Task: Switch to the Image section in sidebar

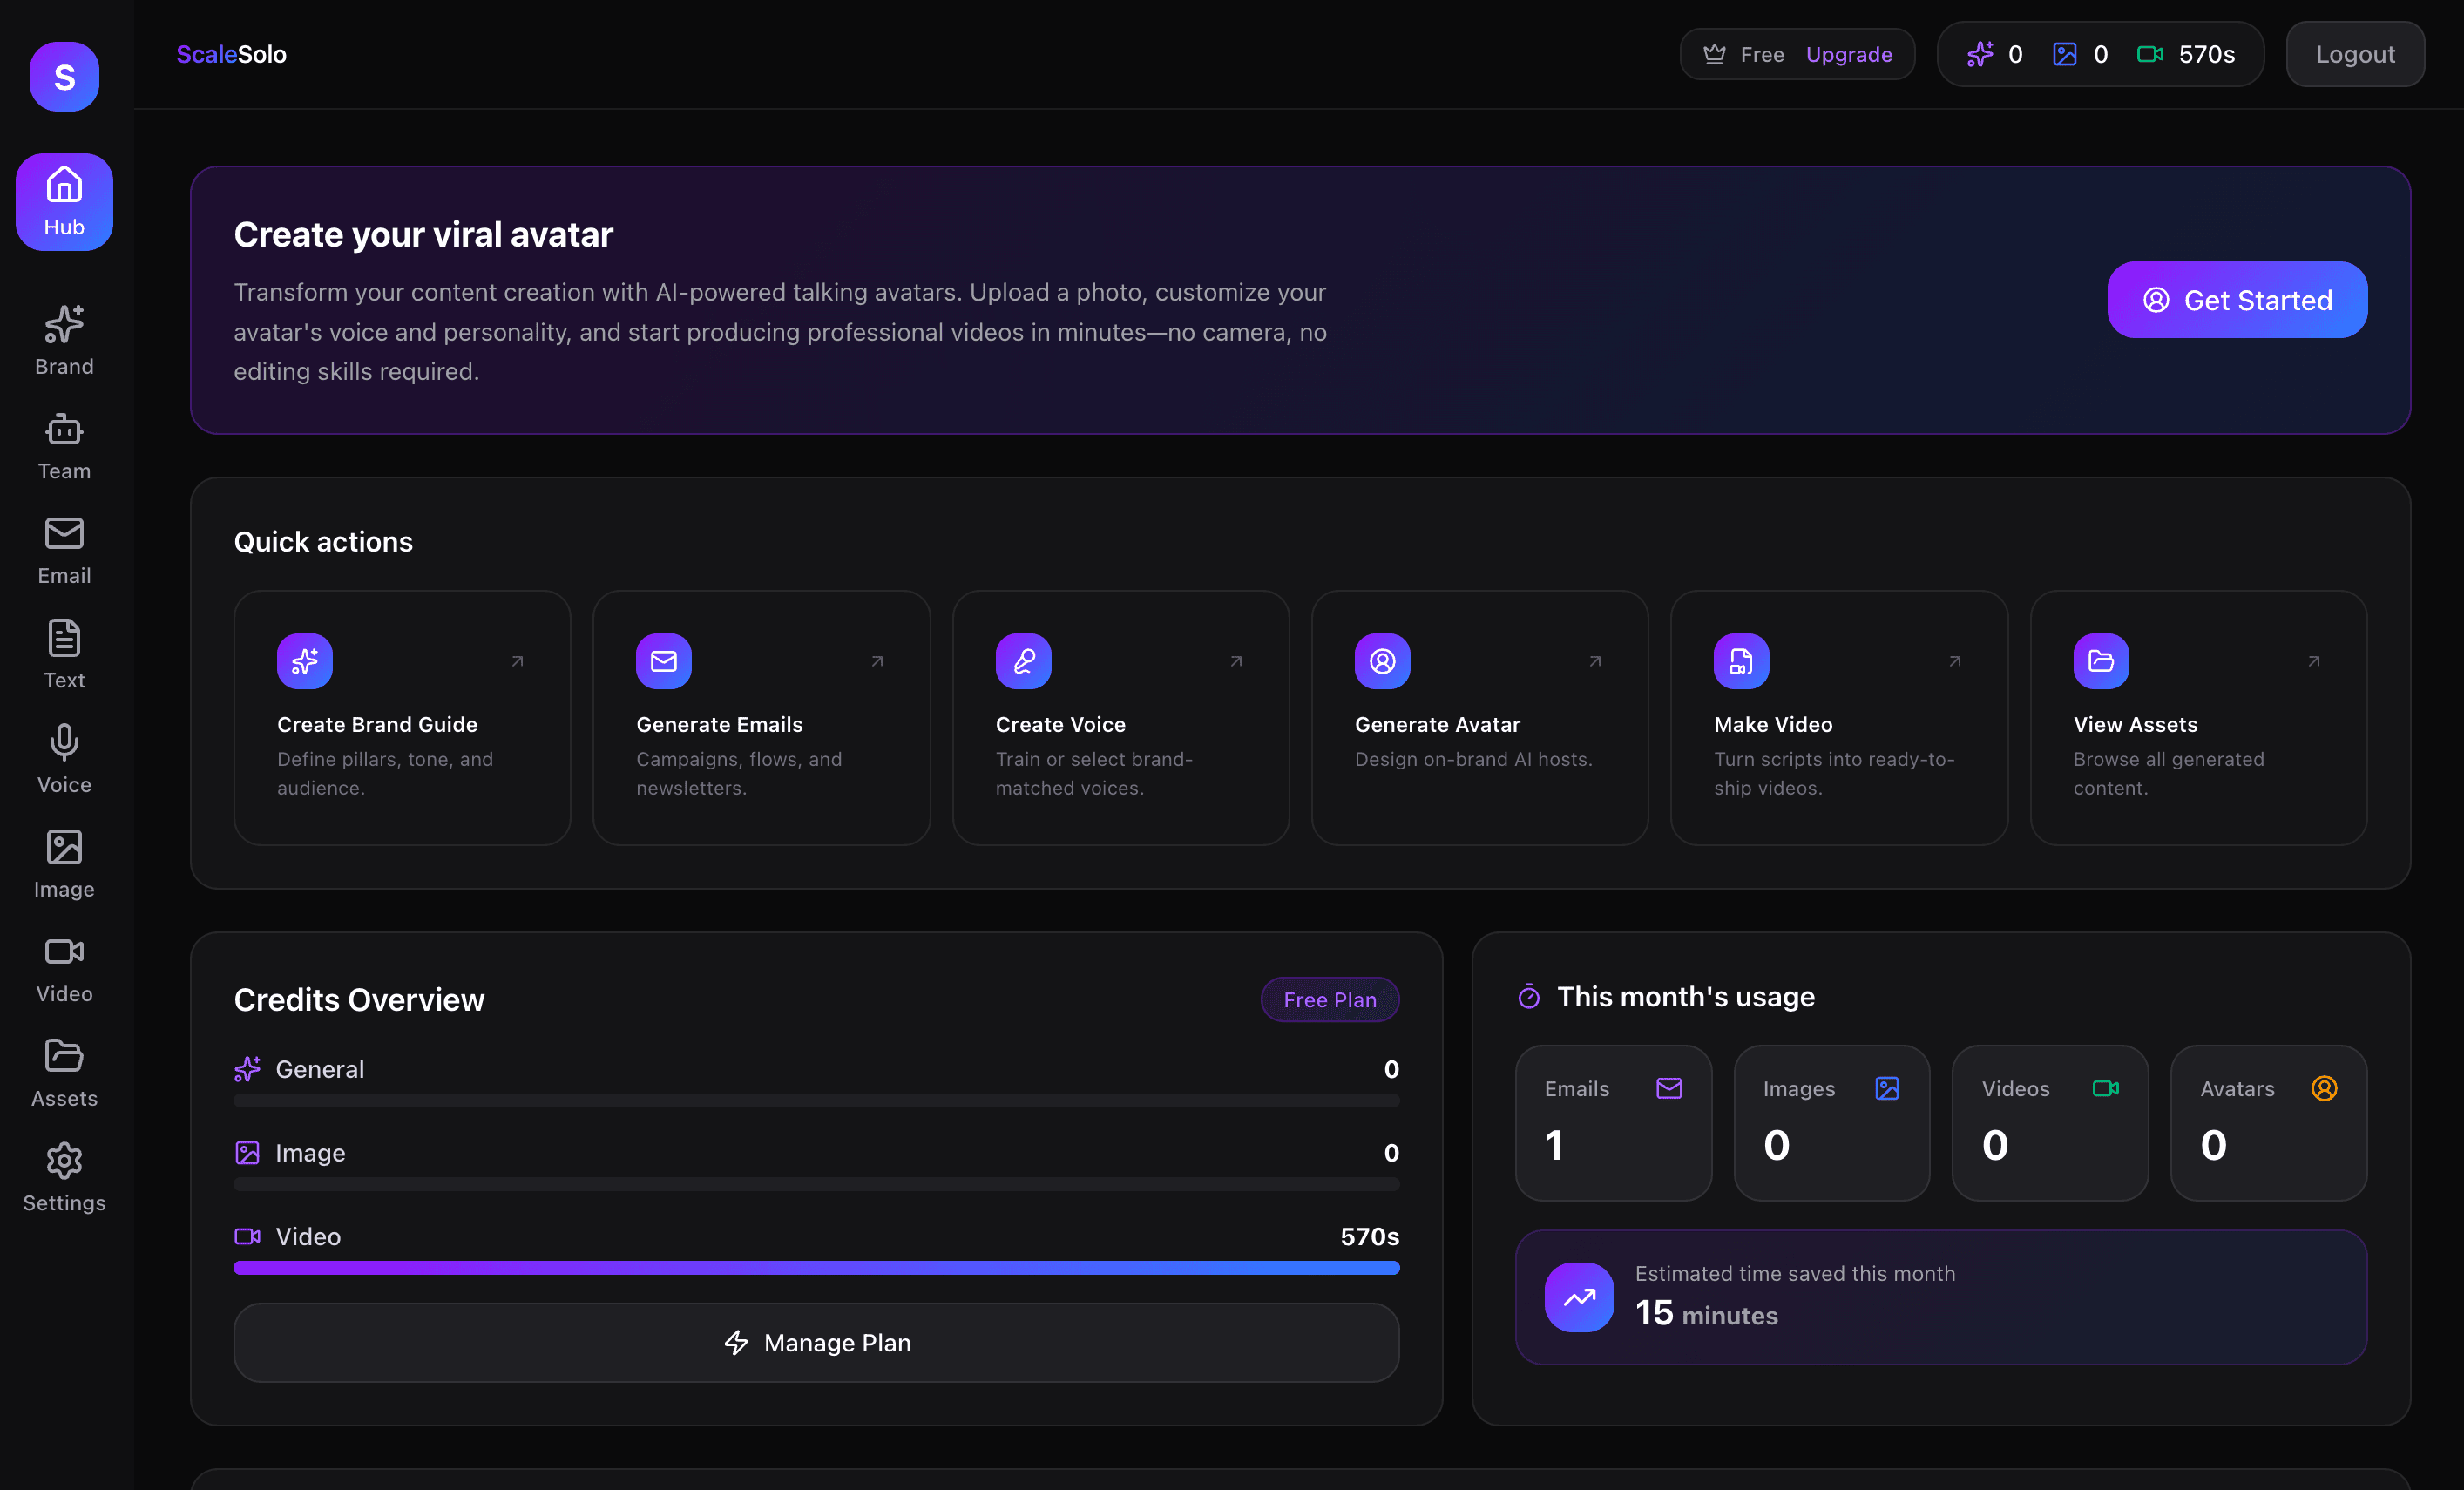Action: pos(63,846)
